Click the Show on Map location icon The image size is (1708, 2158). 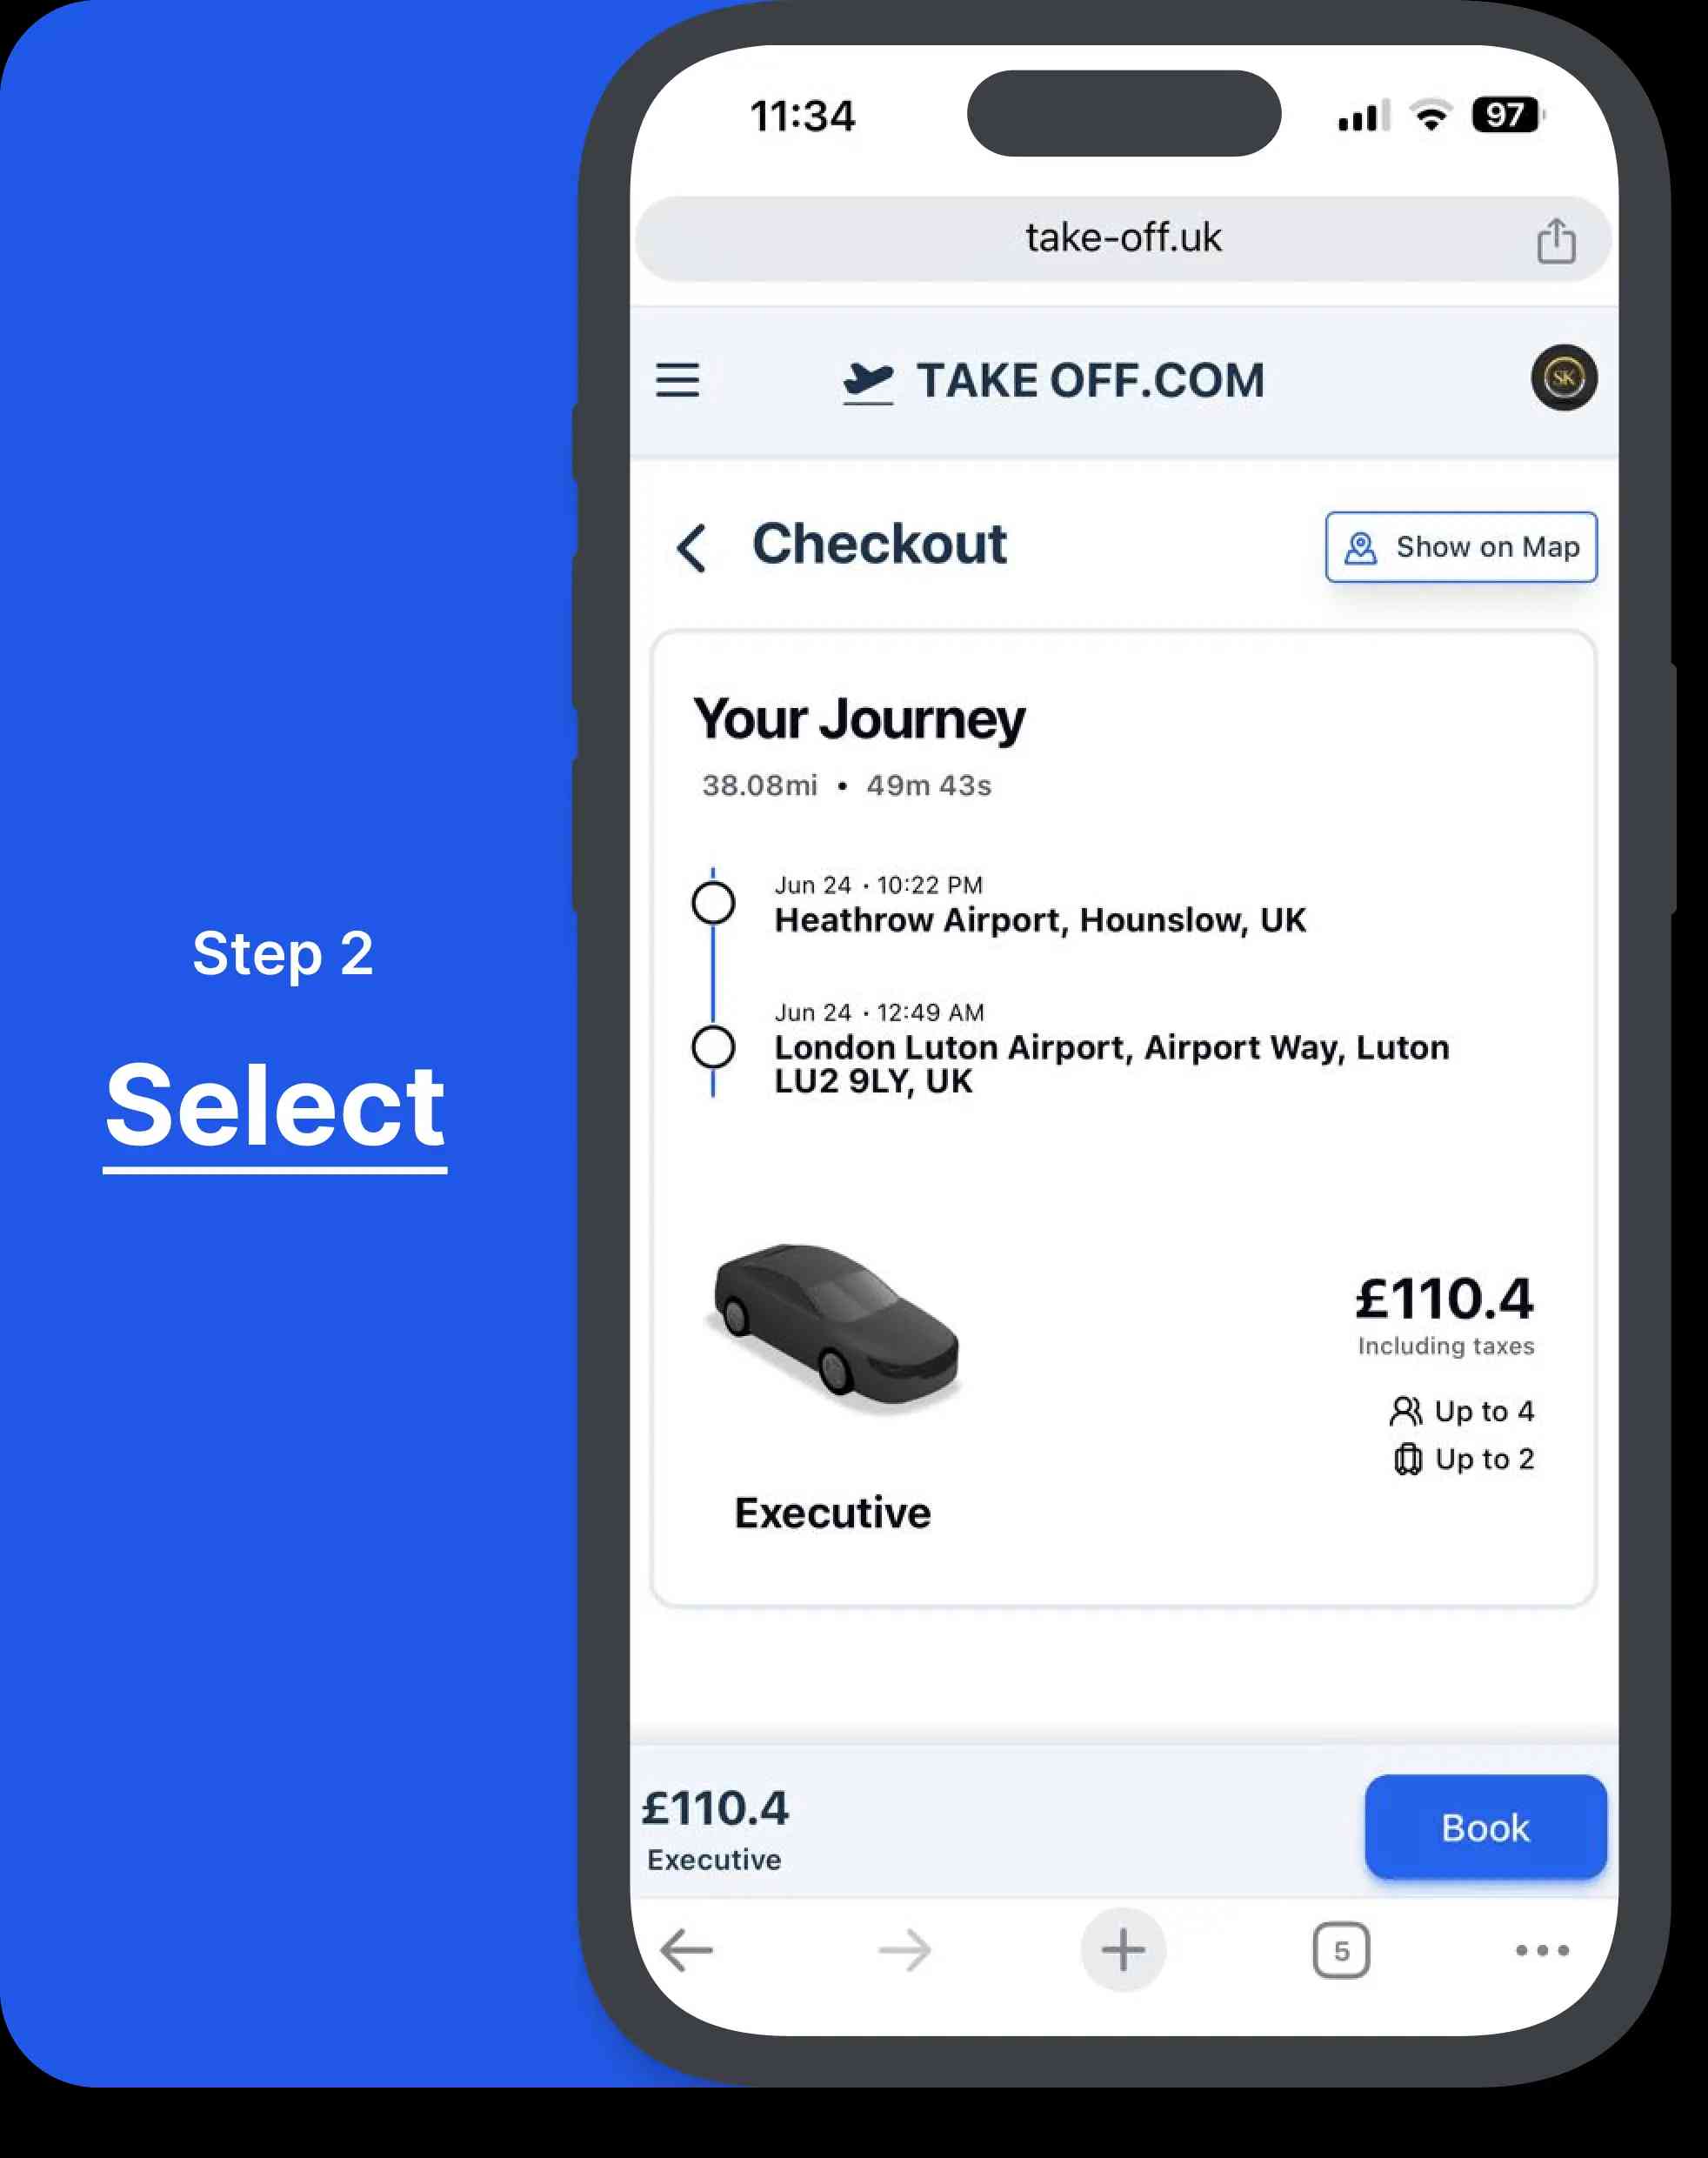[1363, 546]
